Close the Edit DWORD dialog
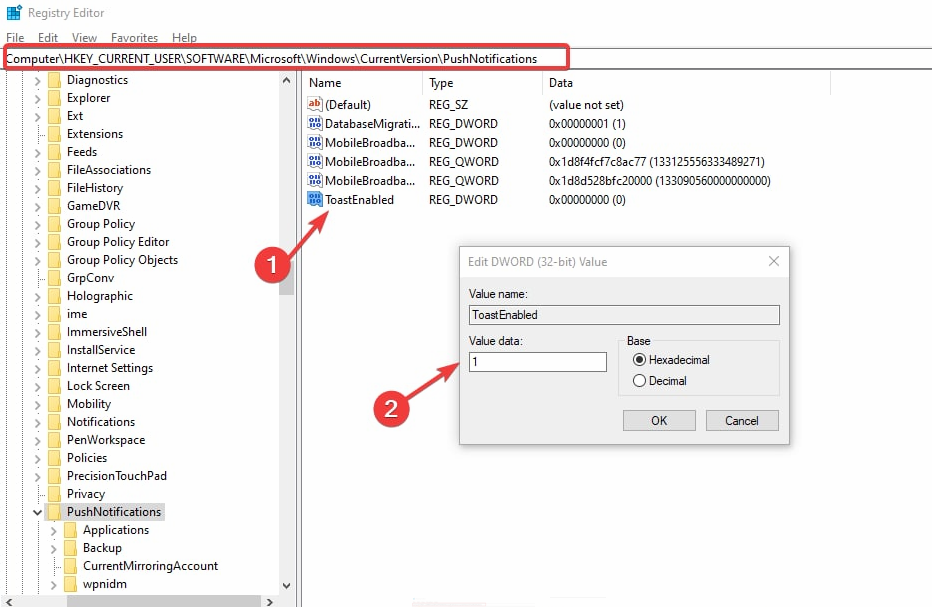 point(773,261)
